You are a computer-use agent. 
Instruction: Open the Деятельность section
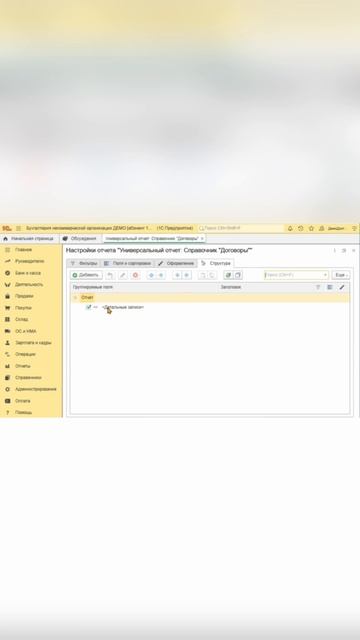coord(29,284)
